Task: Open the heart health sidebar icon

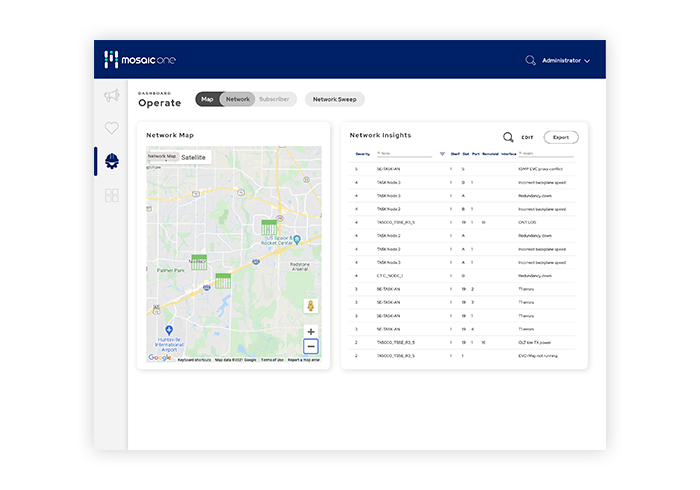Action: [111, 128]
